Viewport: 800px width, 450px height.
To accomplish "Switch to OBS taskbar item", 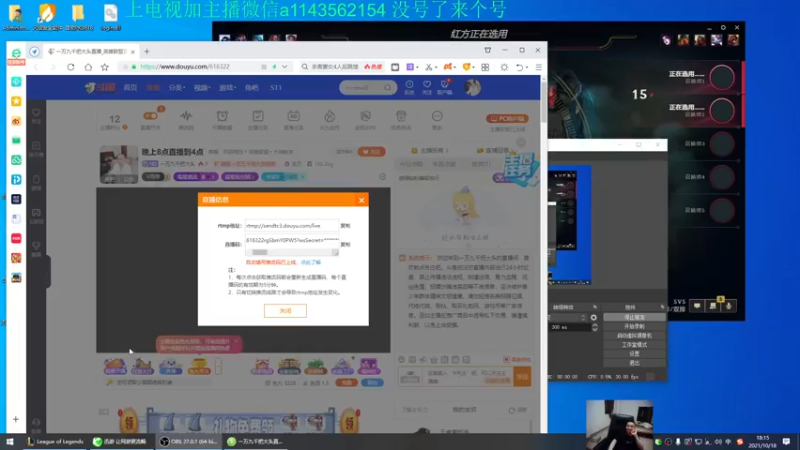I will point(188,442).
